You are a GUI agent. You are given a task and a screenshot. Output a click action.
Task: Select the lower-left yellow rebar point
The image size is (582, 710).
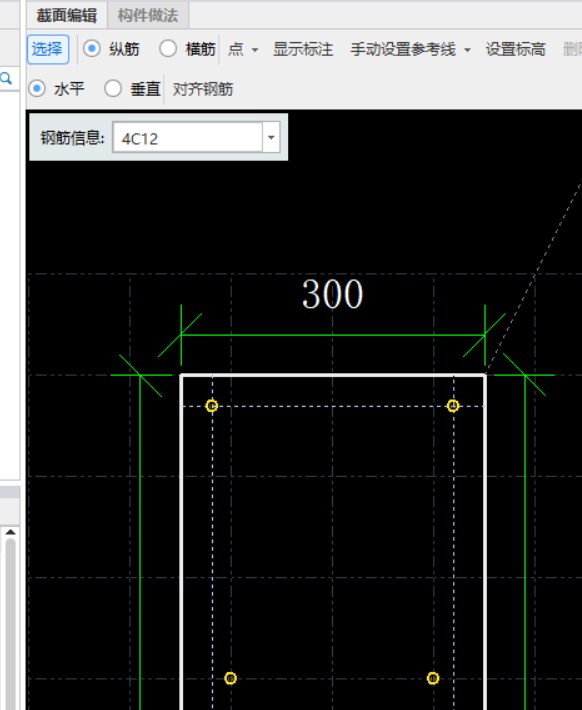point(231,678)
